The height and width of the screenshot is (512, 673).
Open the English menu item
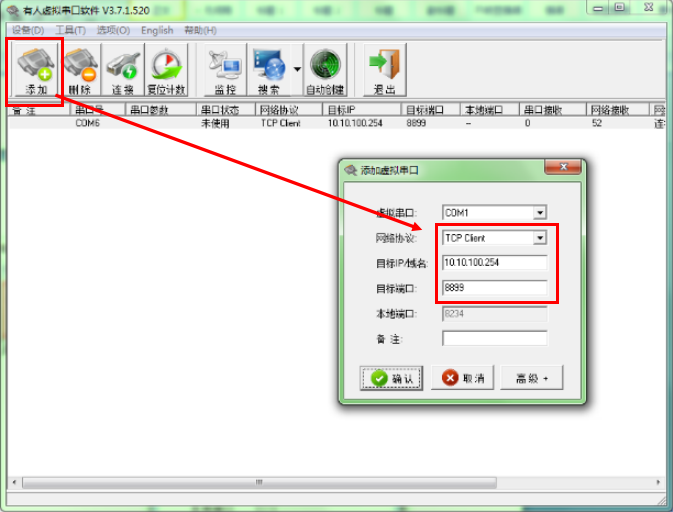point(157,30)
